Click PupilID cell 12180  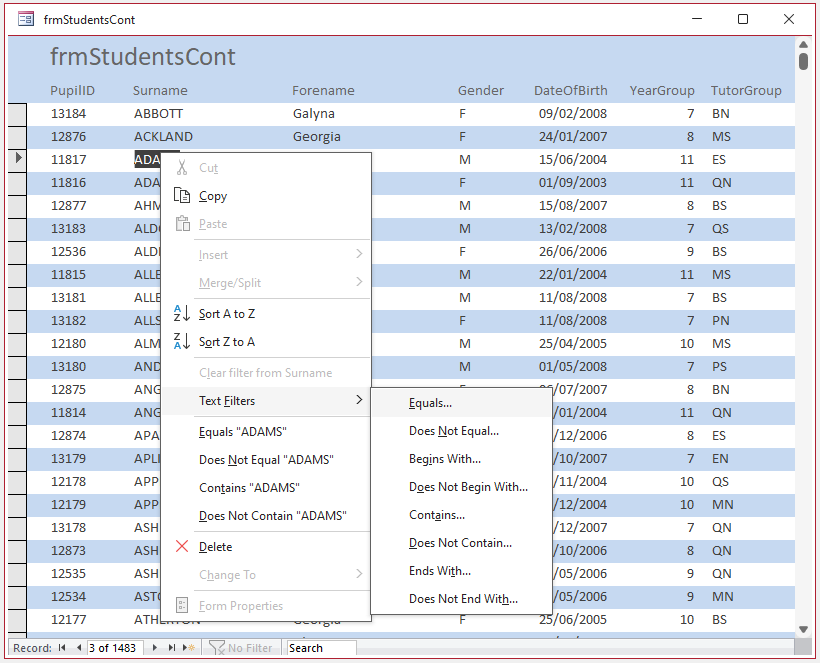point(69,344)
